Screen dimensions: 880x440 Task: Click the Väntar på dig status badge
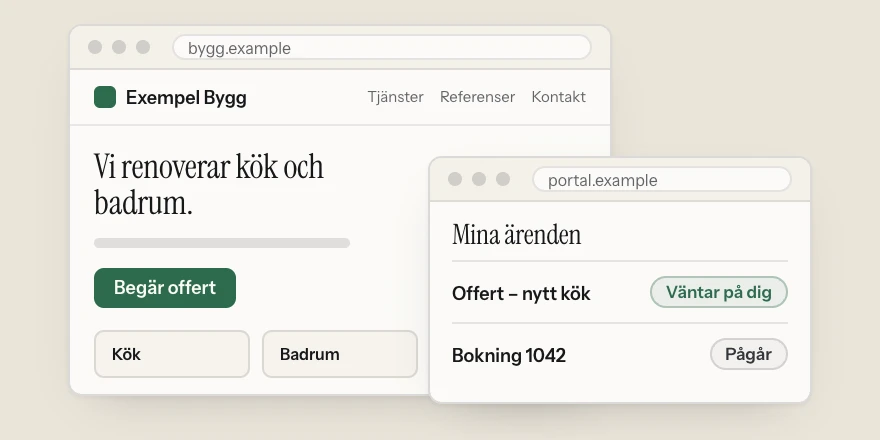click(719, 292)
